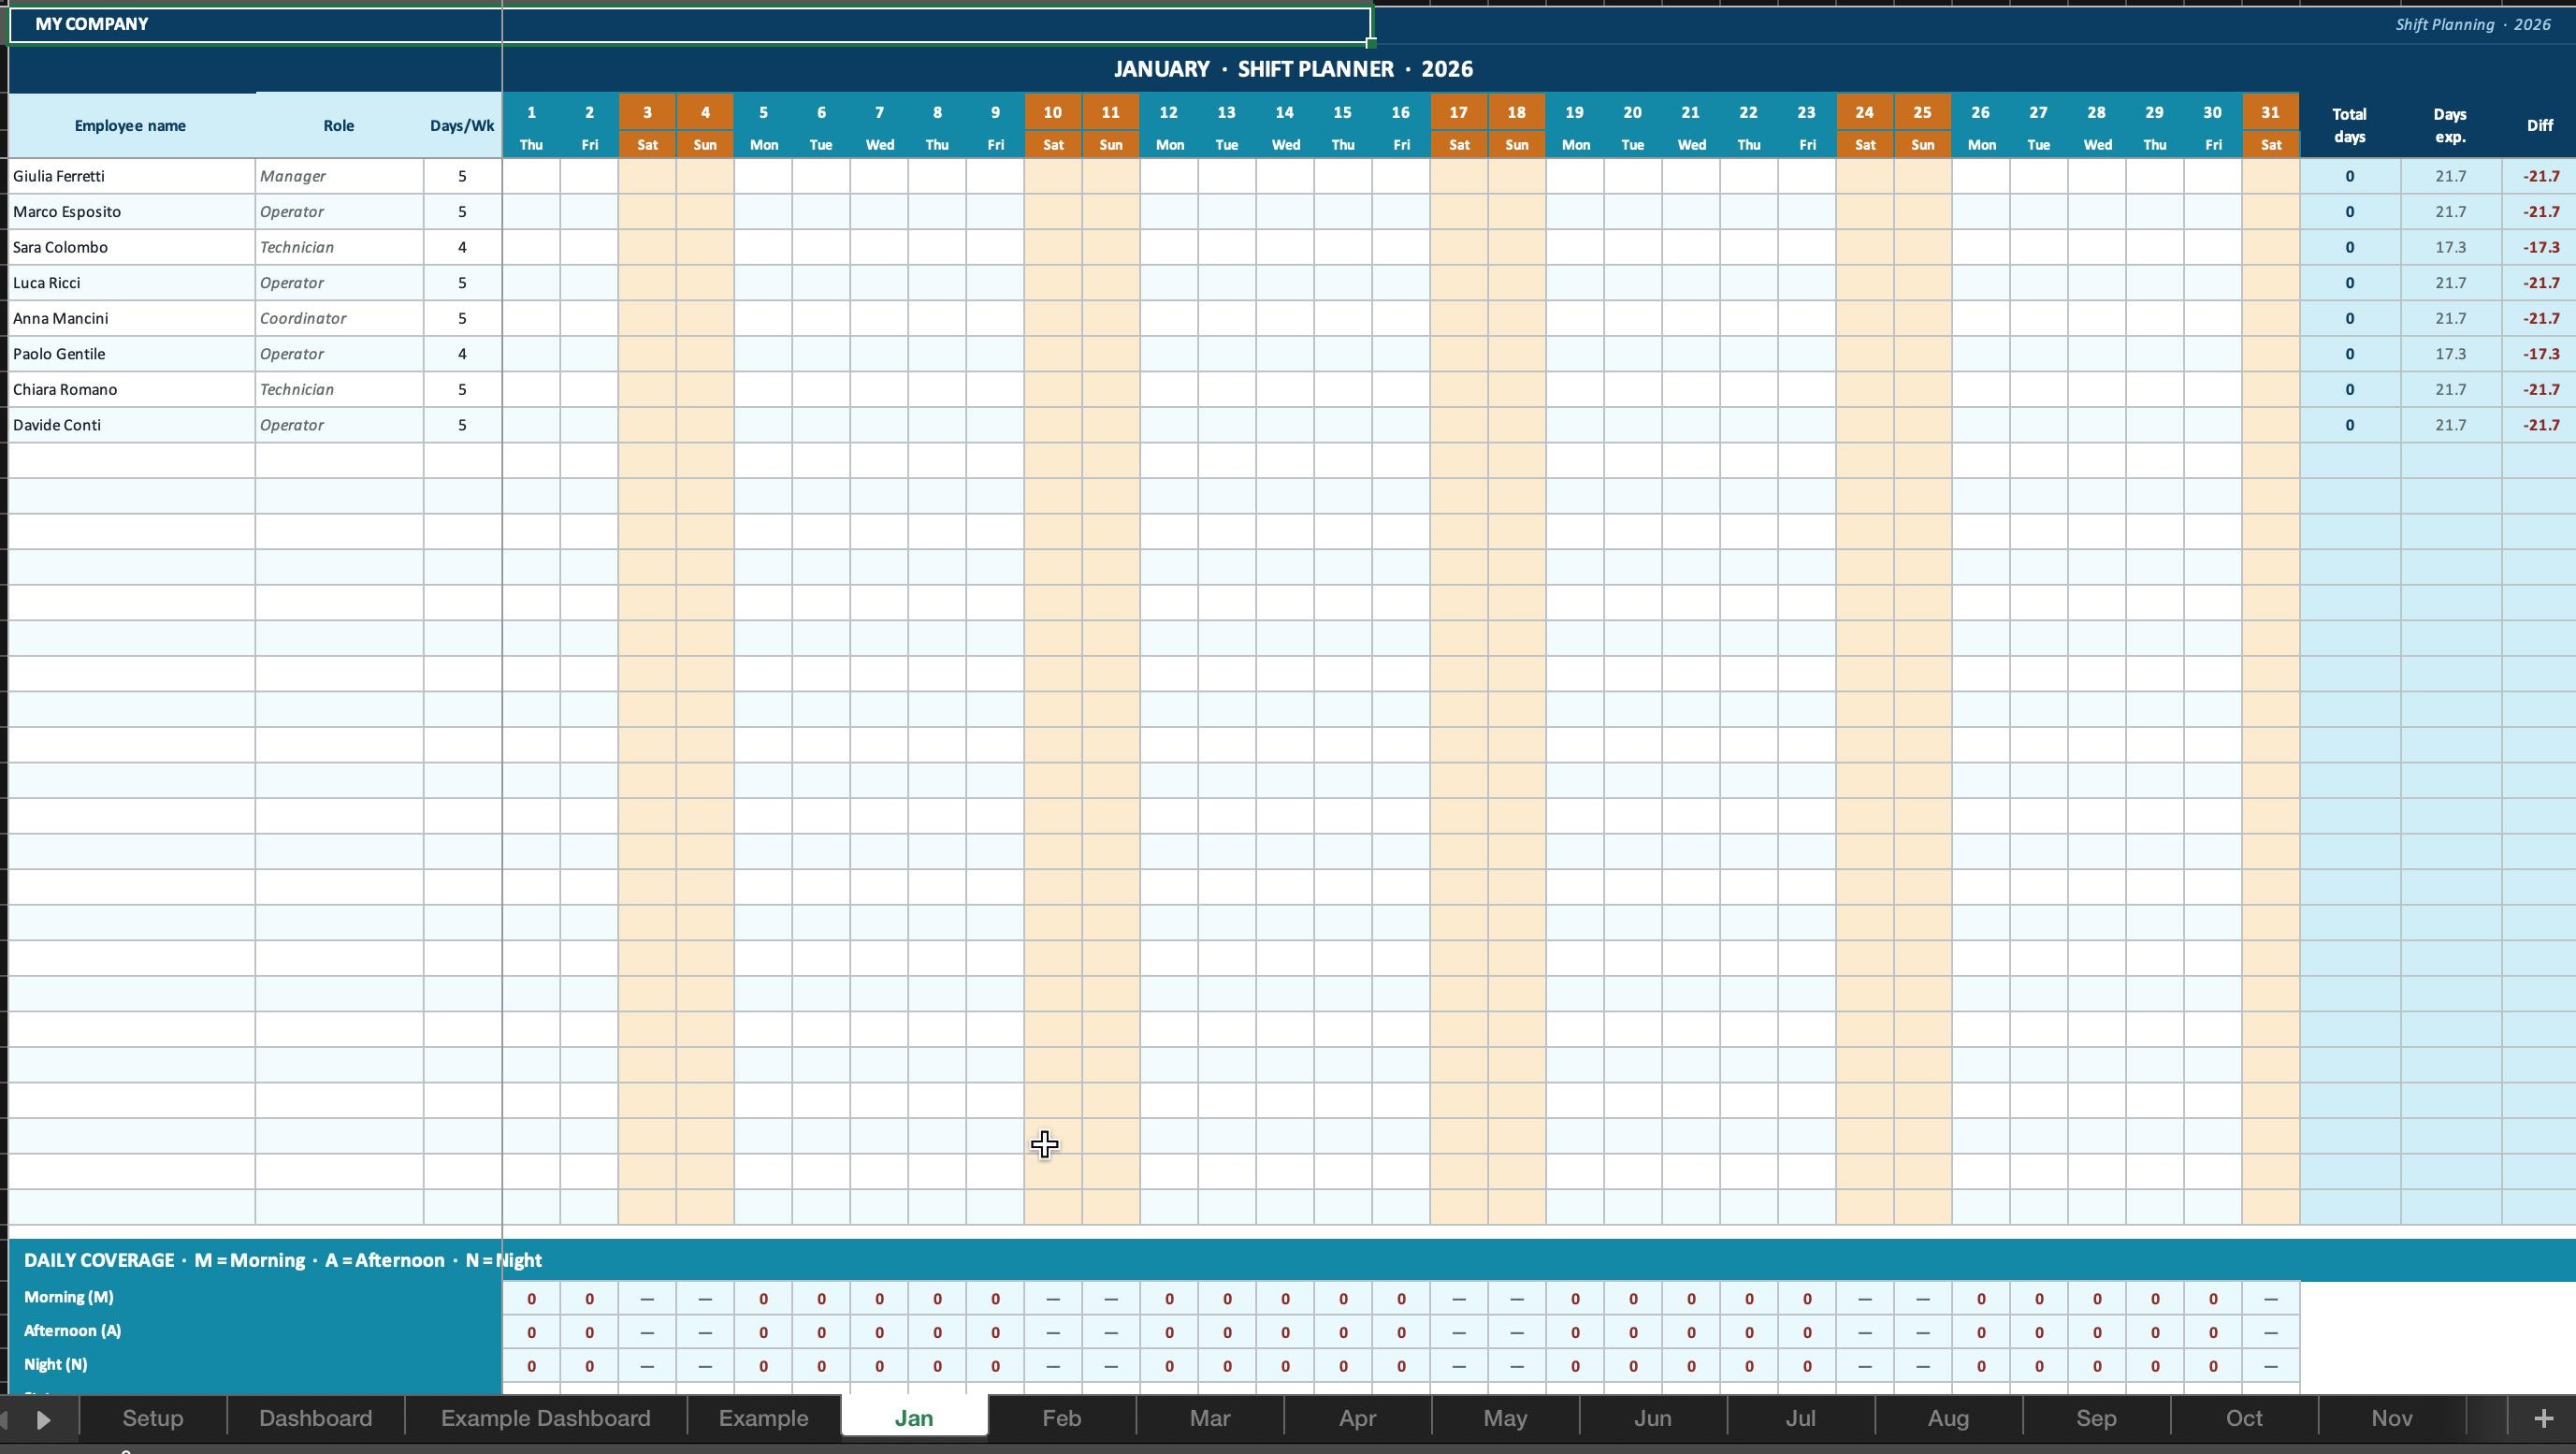Open the Example Dashboard tab
The width and height of the screenshot is (2576, 1454).
(x=546, y=1418)
